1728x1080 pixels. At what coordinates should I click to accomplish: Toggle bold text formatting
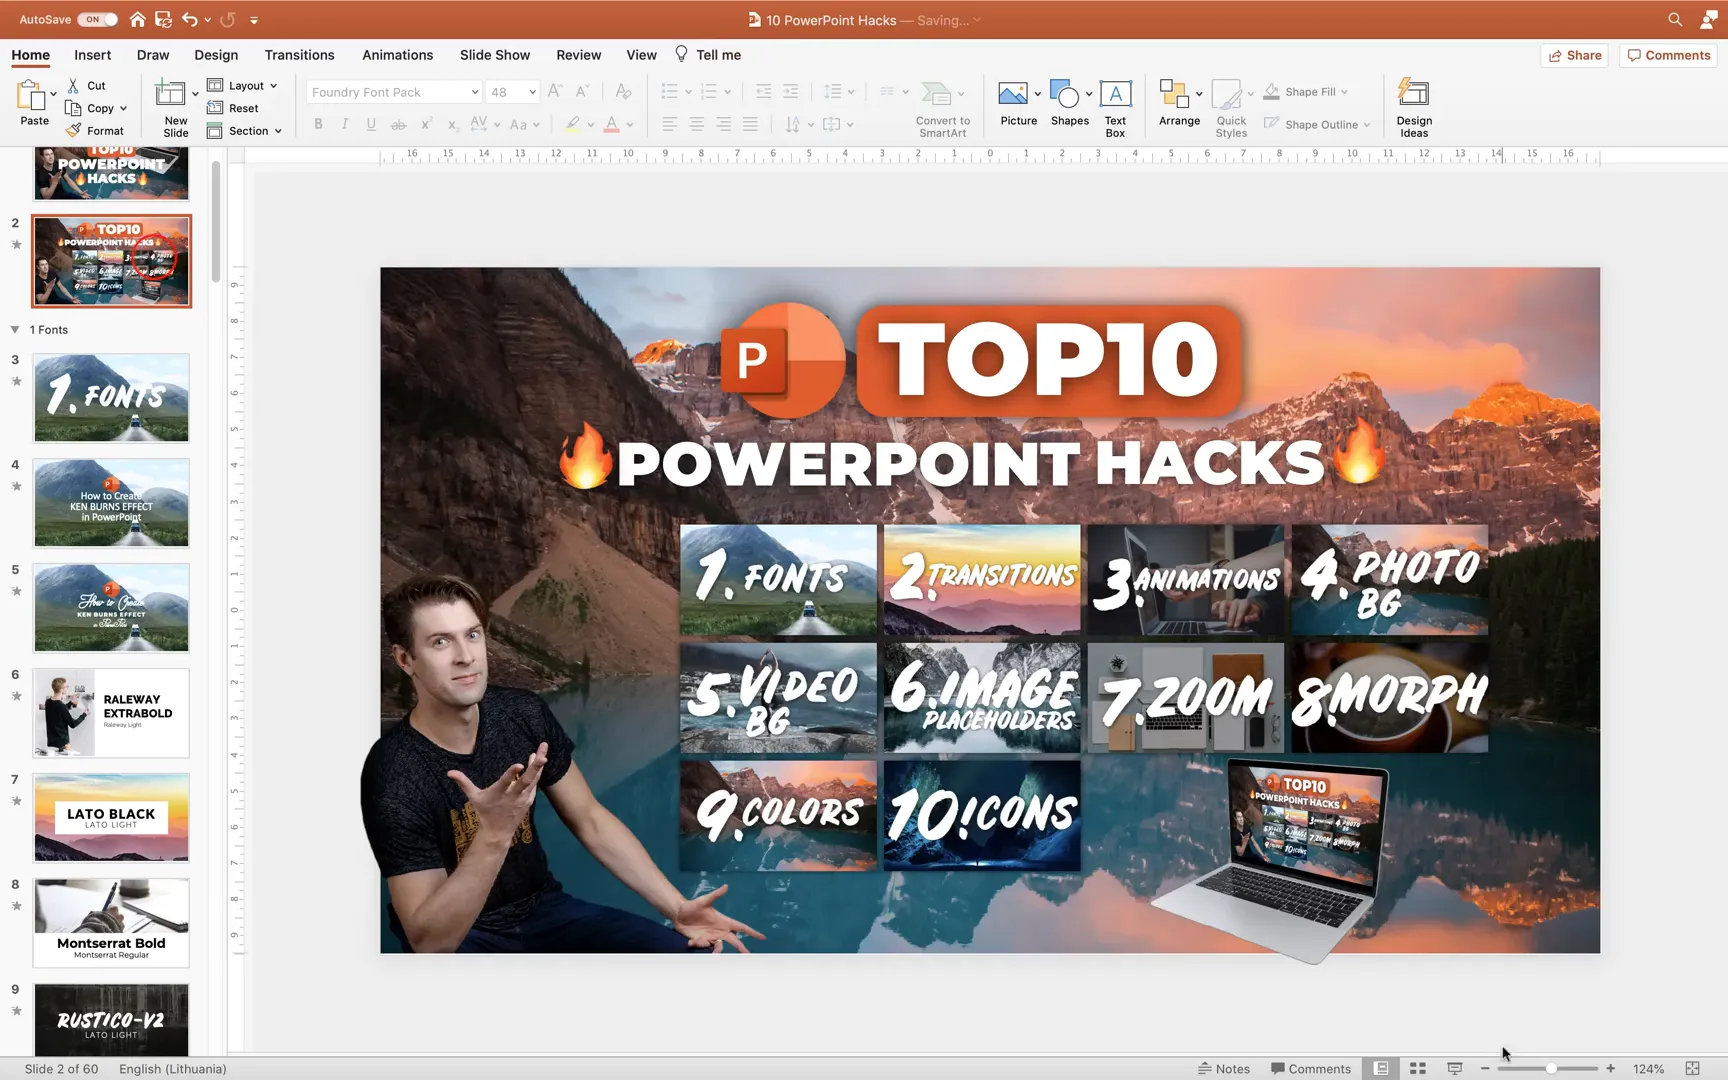318,124
